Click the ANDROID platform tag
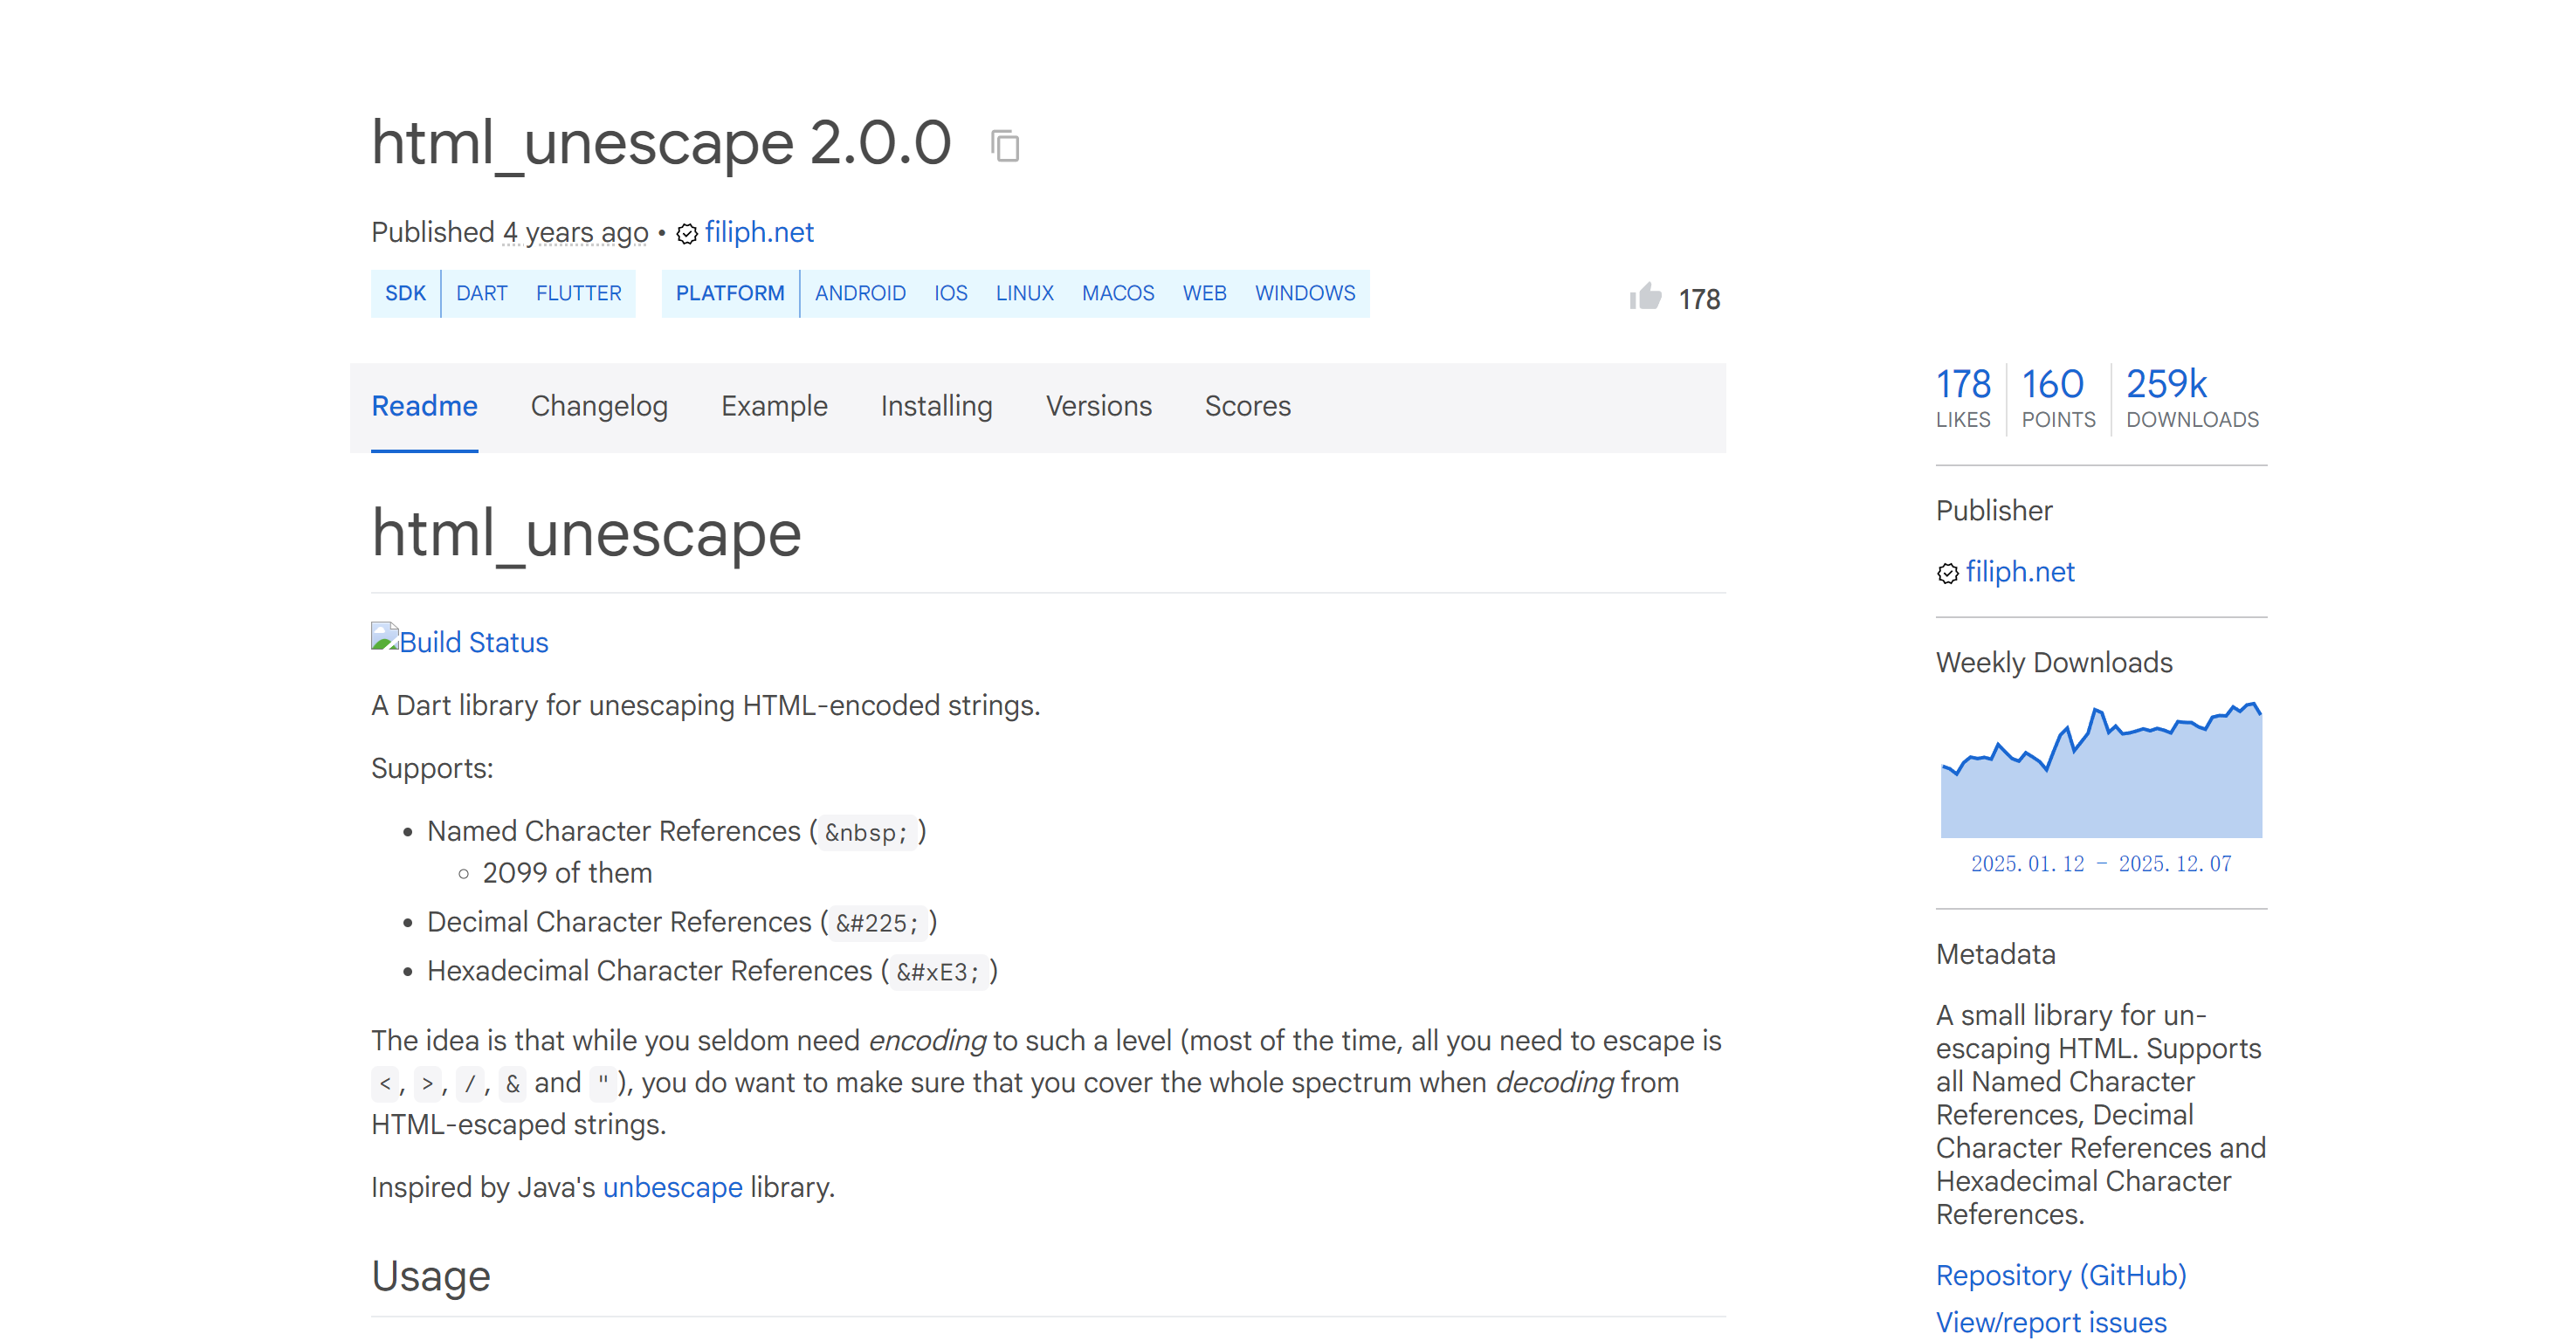This screenshot has width=2576, height=1341. (859, 293)
